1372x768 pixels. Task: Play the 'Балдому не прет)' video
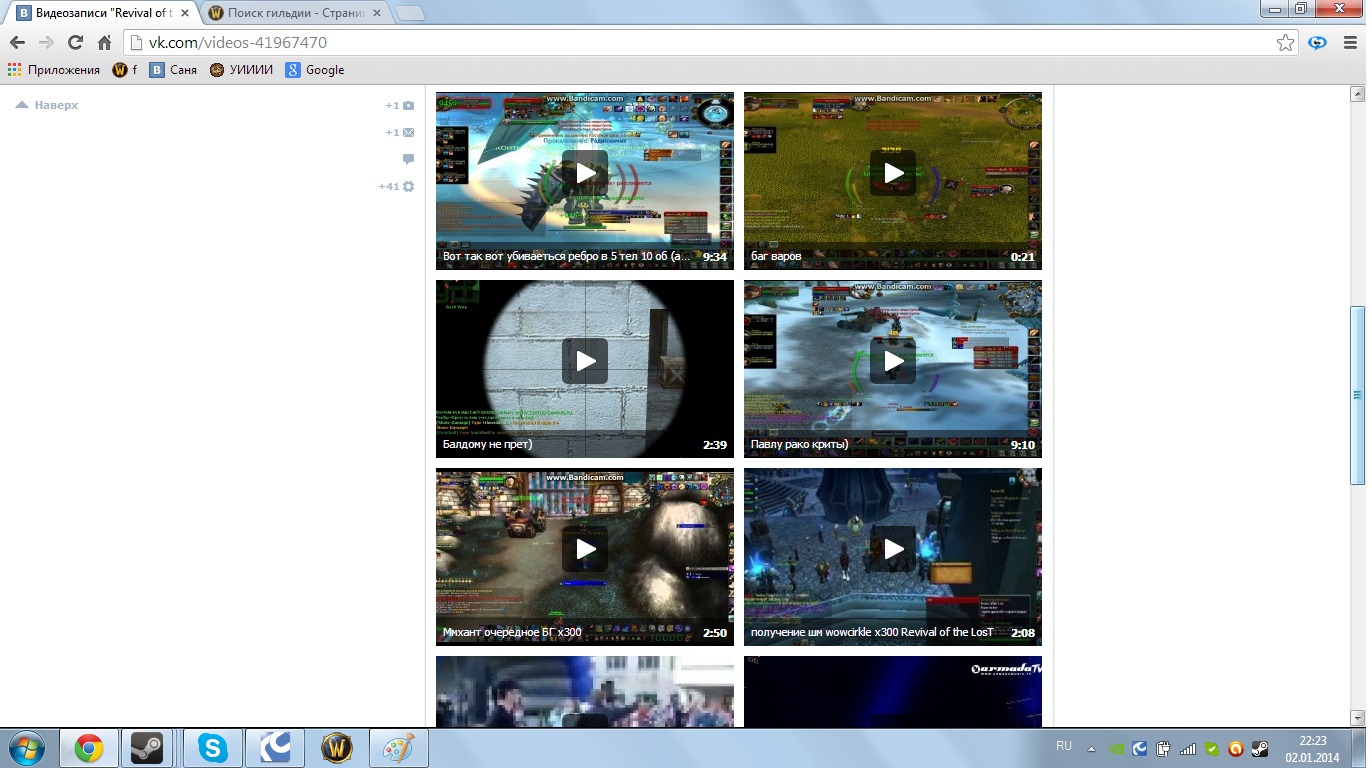[585, 361]
